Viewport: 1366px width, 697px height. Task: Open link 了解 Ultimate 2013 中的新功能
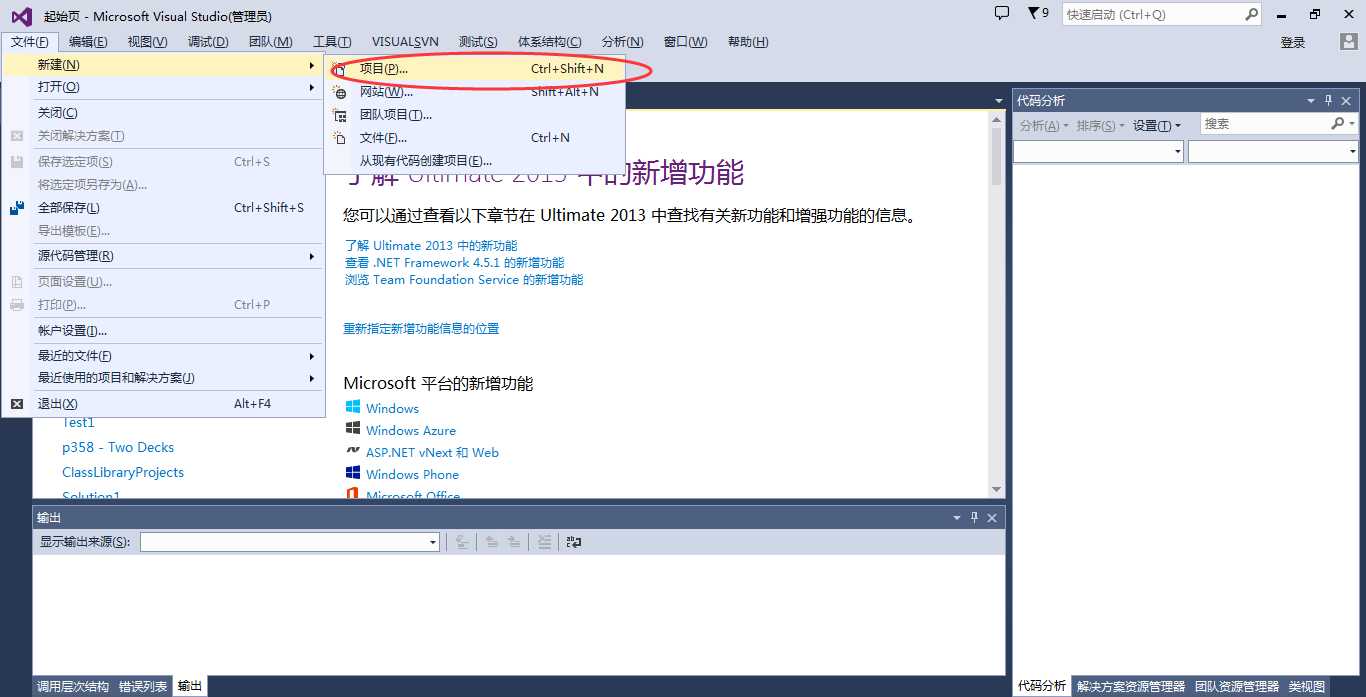[431, 246]
